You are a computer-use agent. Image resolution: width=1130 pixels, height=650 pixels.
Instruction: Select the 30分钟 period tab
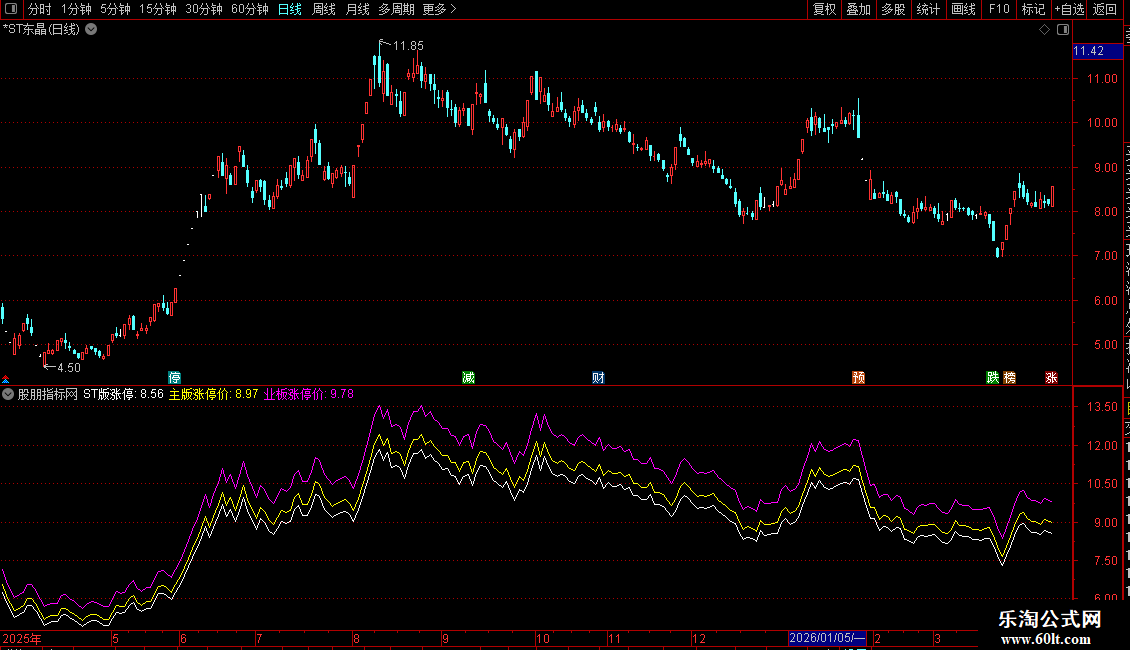[x=204, y=9]
